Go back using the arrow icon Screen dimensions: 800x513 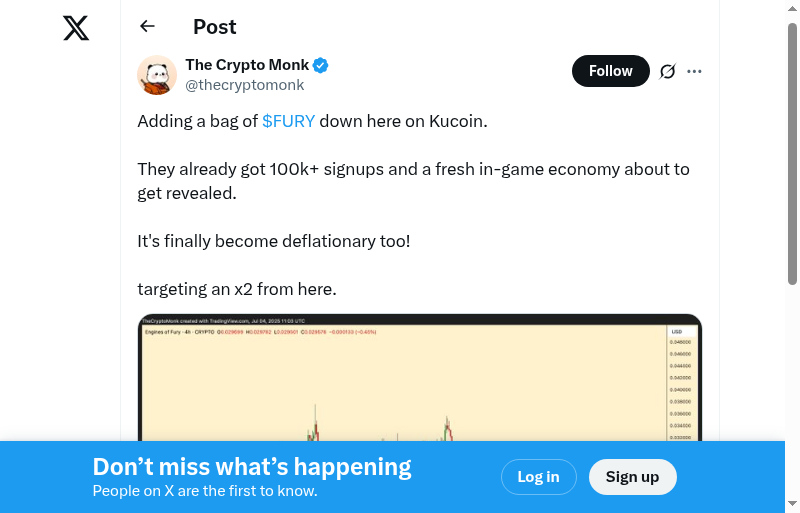coord(148,27)
